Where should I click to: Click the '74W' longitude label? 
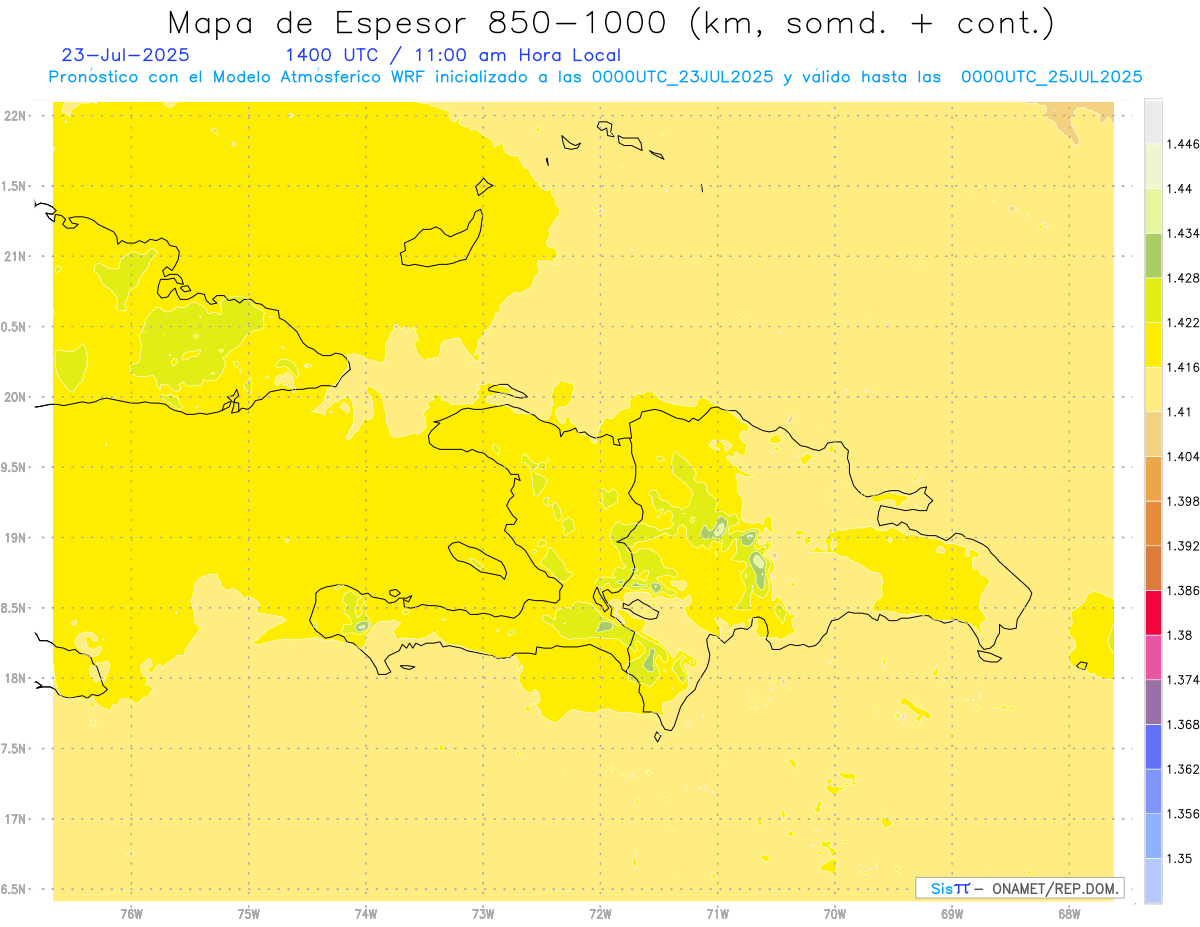[366, 914]
